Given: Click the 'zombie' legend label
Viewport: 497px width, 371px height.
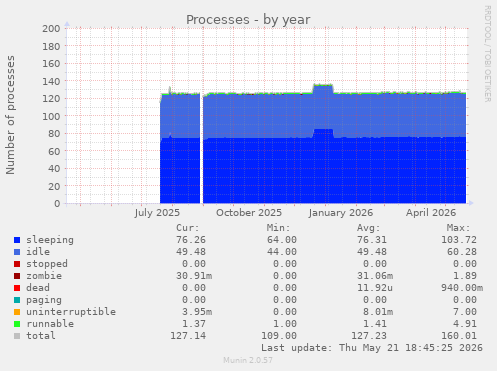Looking at the screenshot, I should click(x=44, y=276).
